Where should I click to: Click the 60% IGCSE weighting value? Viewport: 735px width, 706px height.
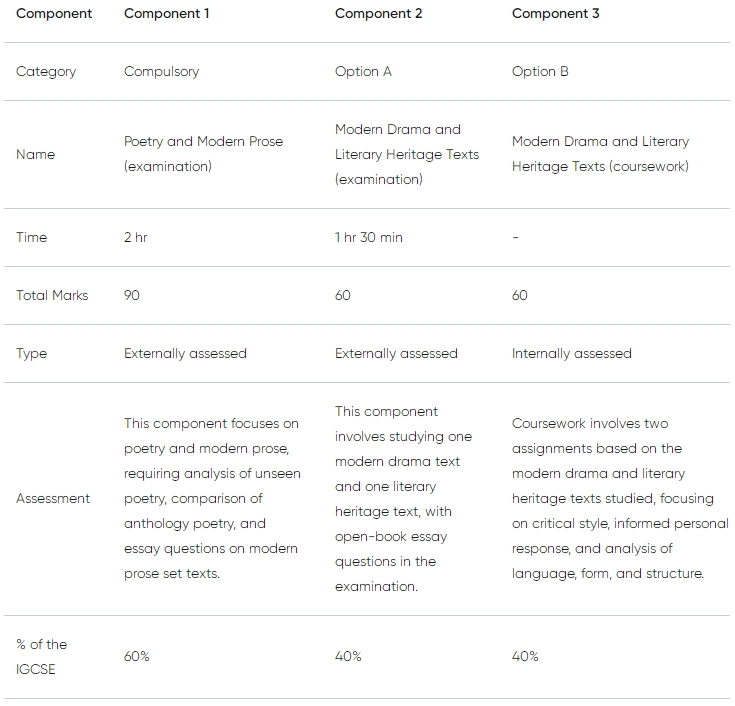click(136, 656)
